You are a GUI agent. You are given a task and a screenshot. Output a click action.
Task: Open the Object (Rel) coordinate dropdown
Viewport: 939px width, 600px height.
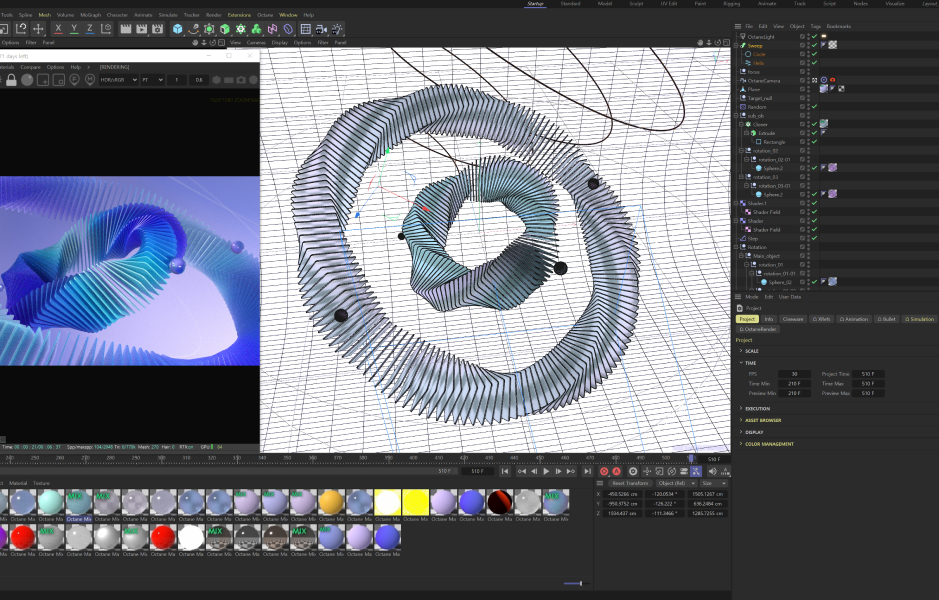[676, 483]
